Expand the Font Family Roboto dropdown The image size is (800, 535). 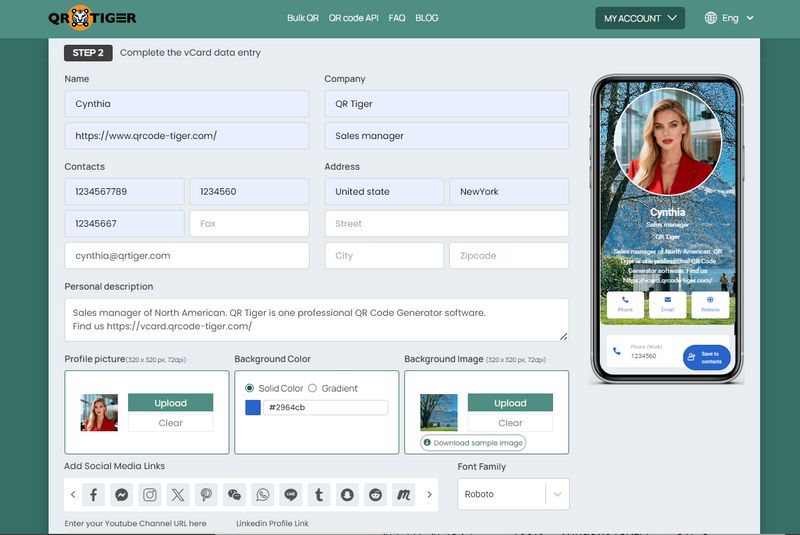(x=513, y=494)
